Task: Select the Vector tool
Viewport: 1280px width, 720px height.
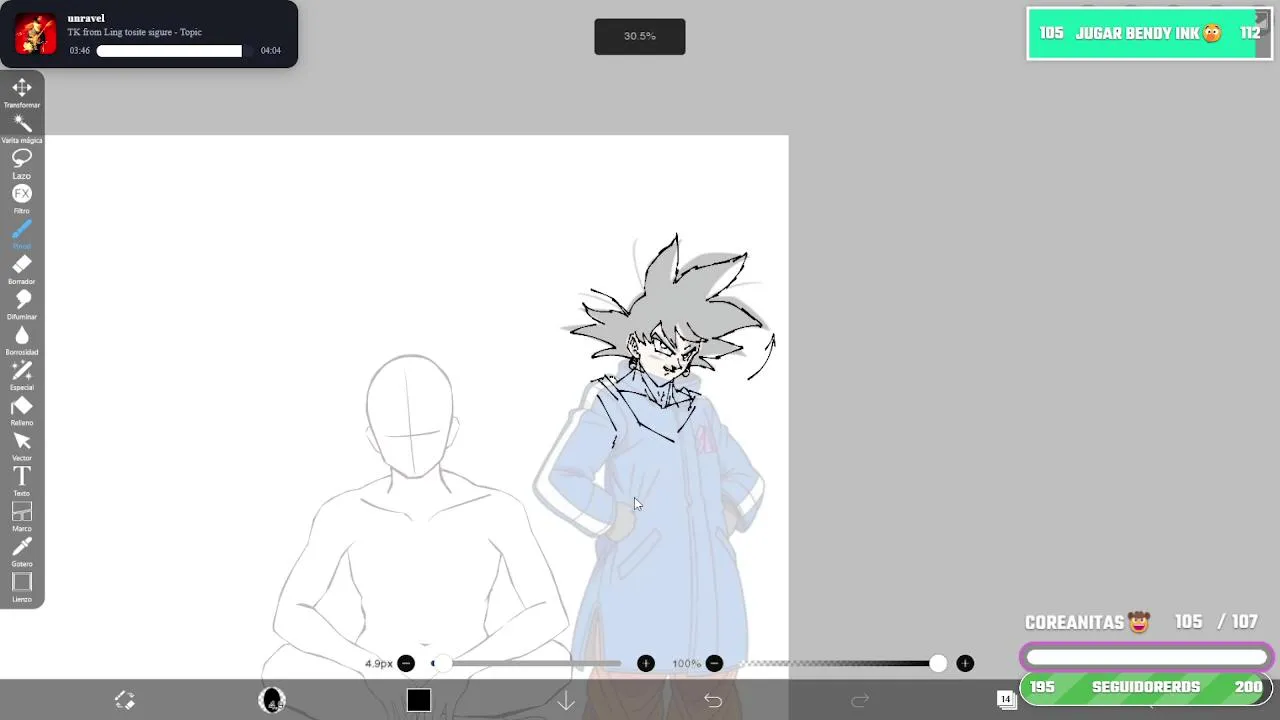Action: pos(22,445)
